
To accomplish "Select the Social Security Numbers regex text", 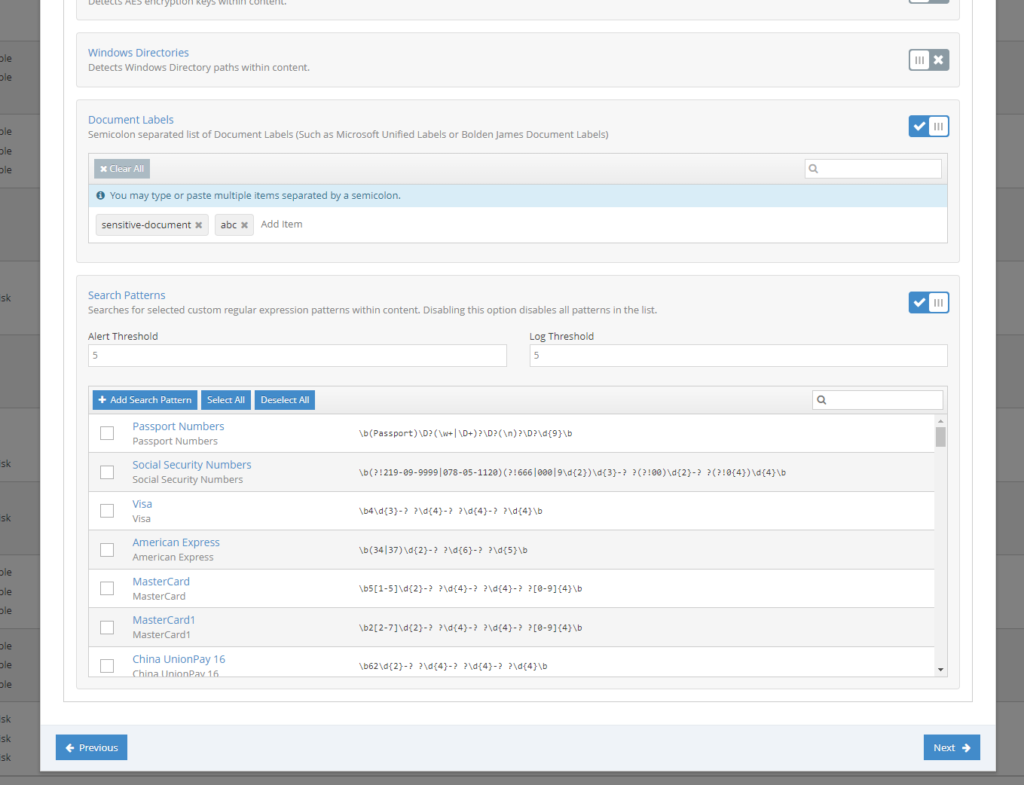I will (x=572, y=472).
